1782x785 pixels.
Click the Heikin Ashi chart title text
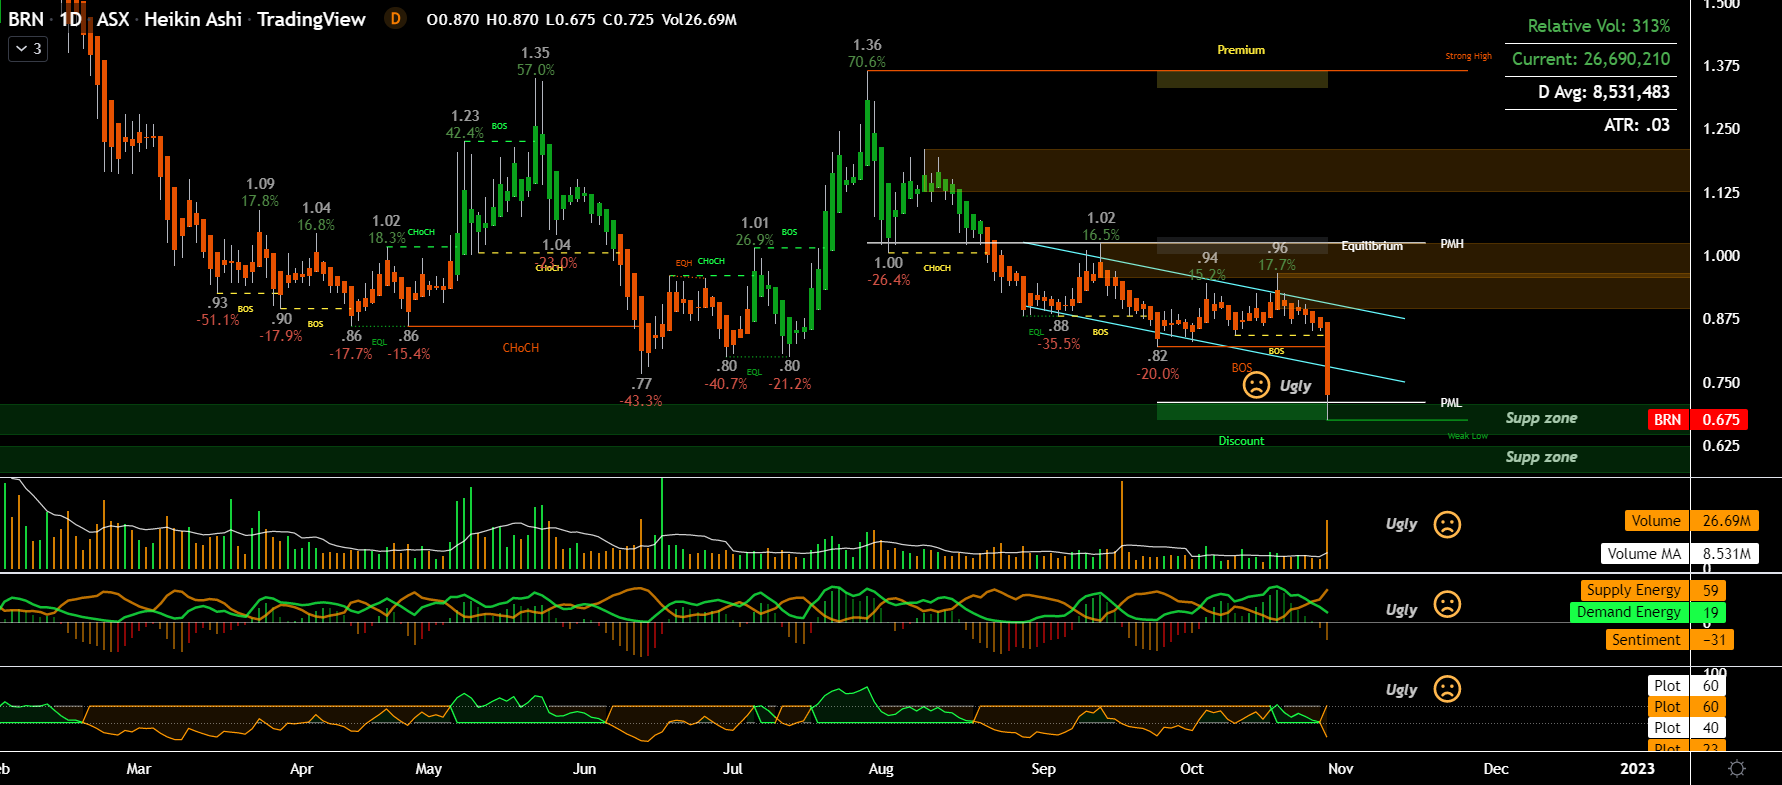pos(193,19)
